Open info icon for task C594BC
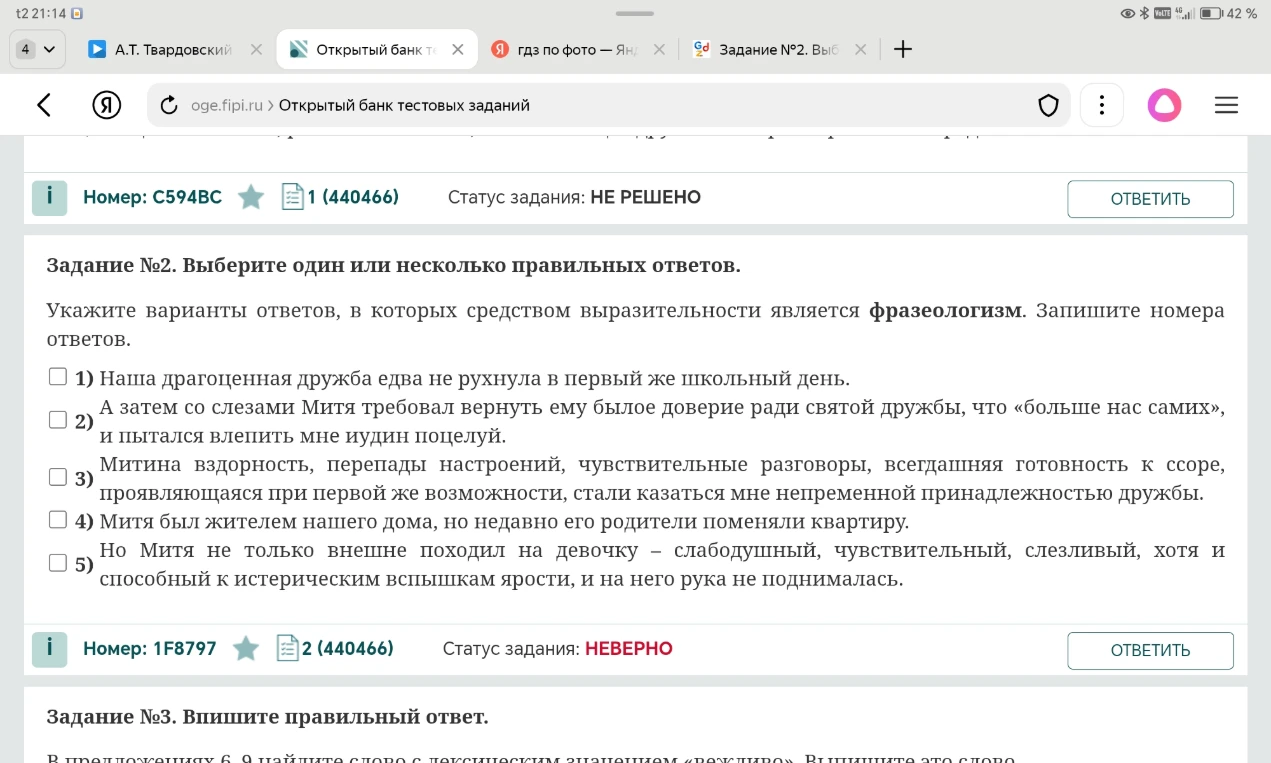 [49, 198]
